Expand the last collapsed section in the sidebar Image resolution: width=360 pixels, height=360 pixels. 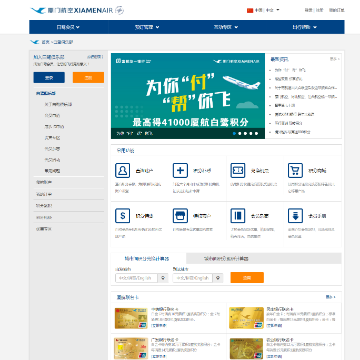coord(44,229)
